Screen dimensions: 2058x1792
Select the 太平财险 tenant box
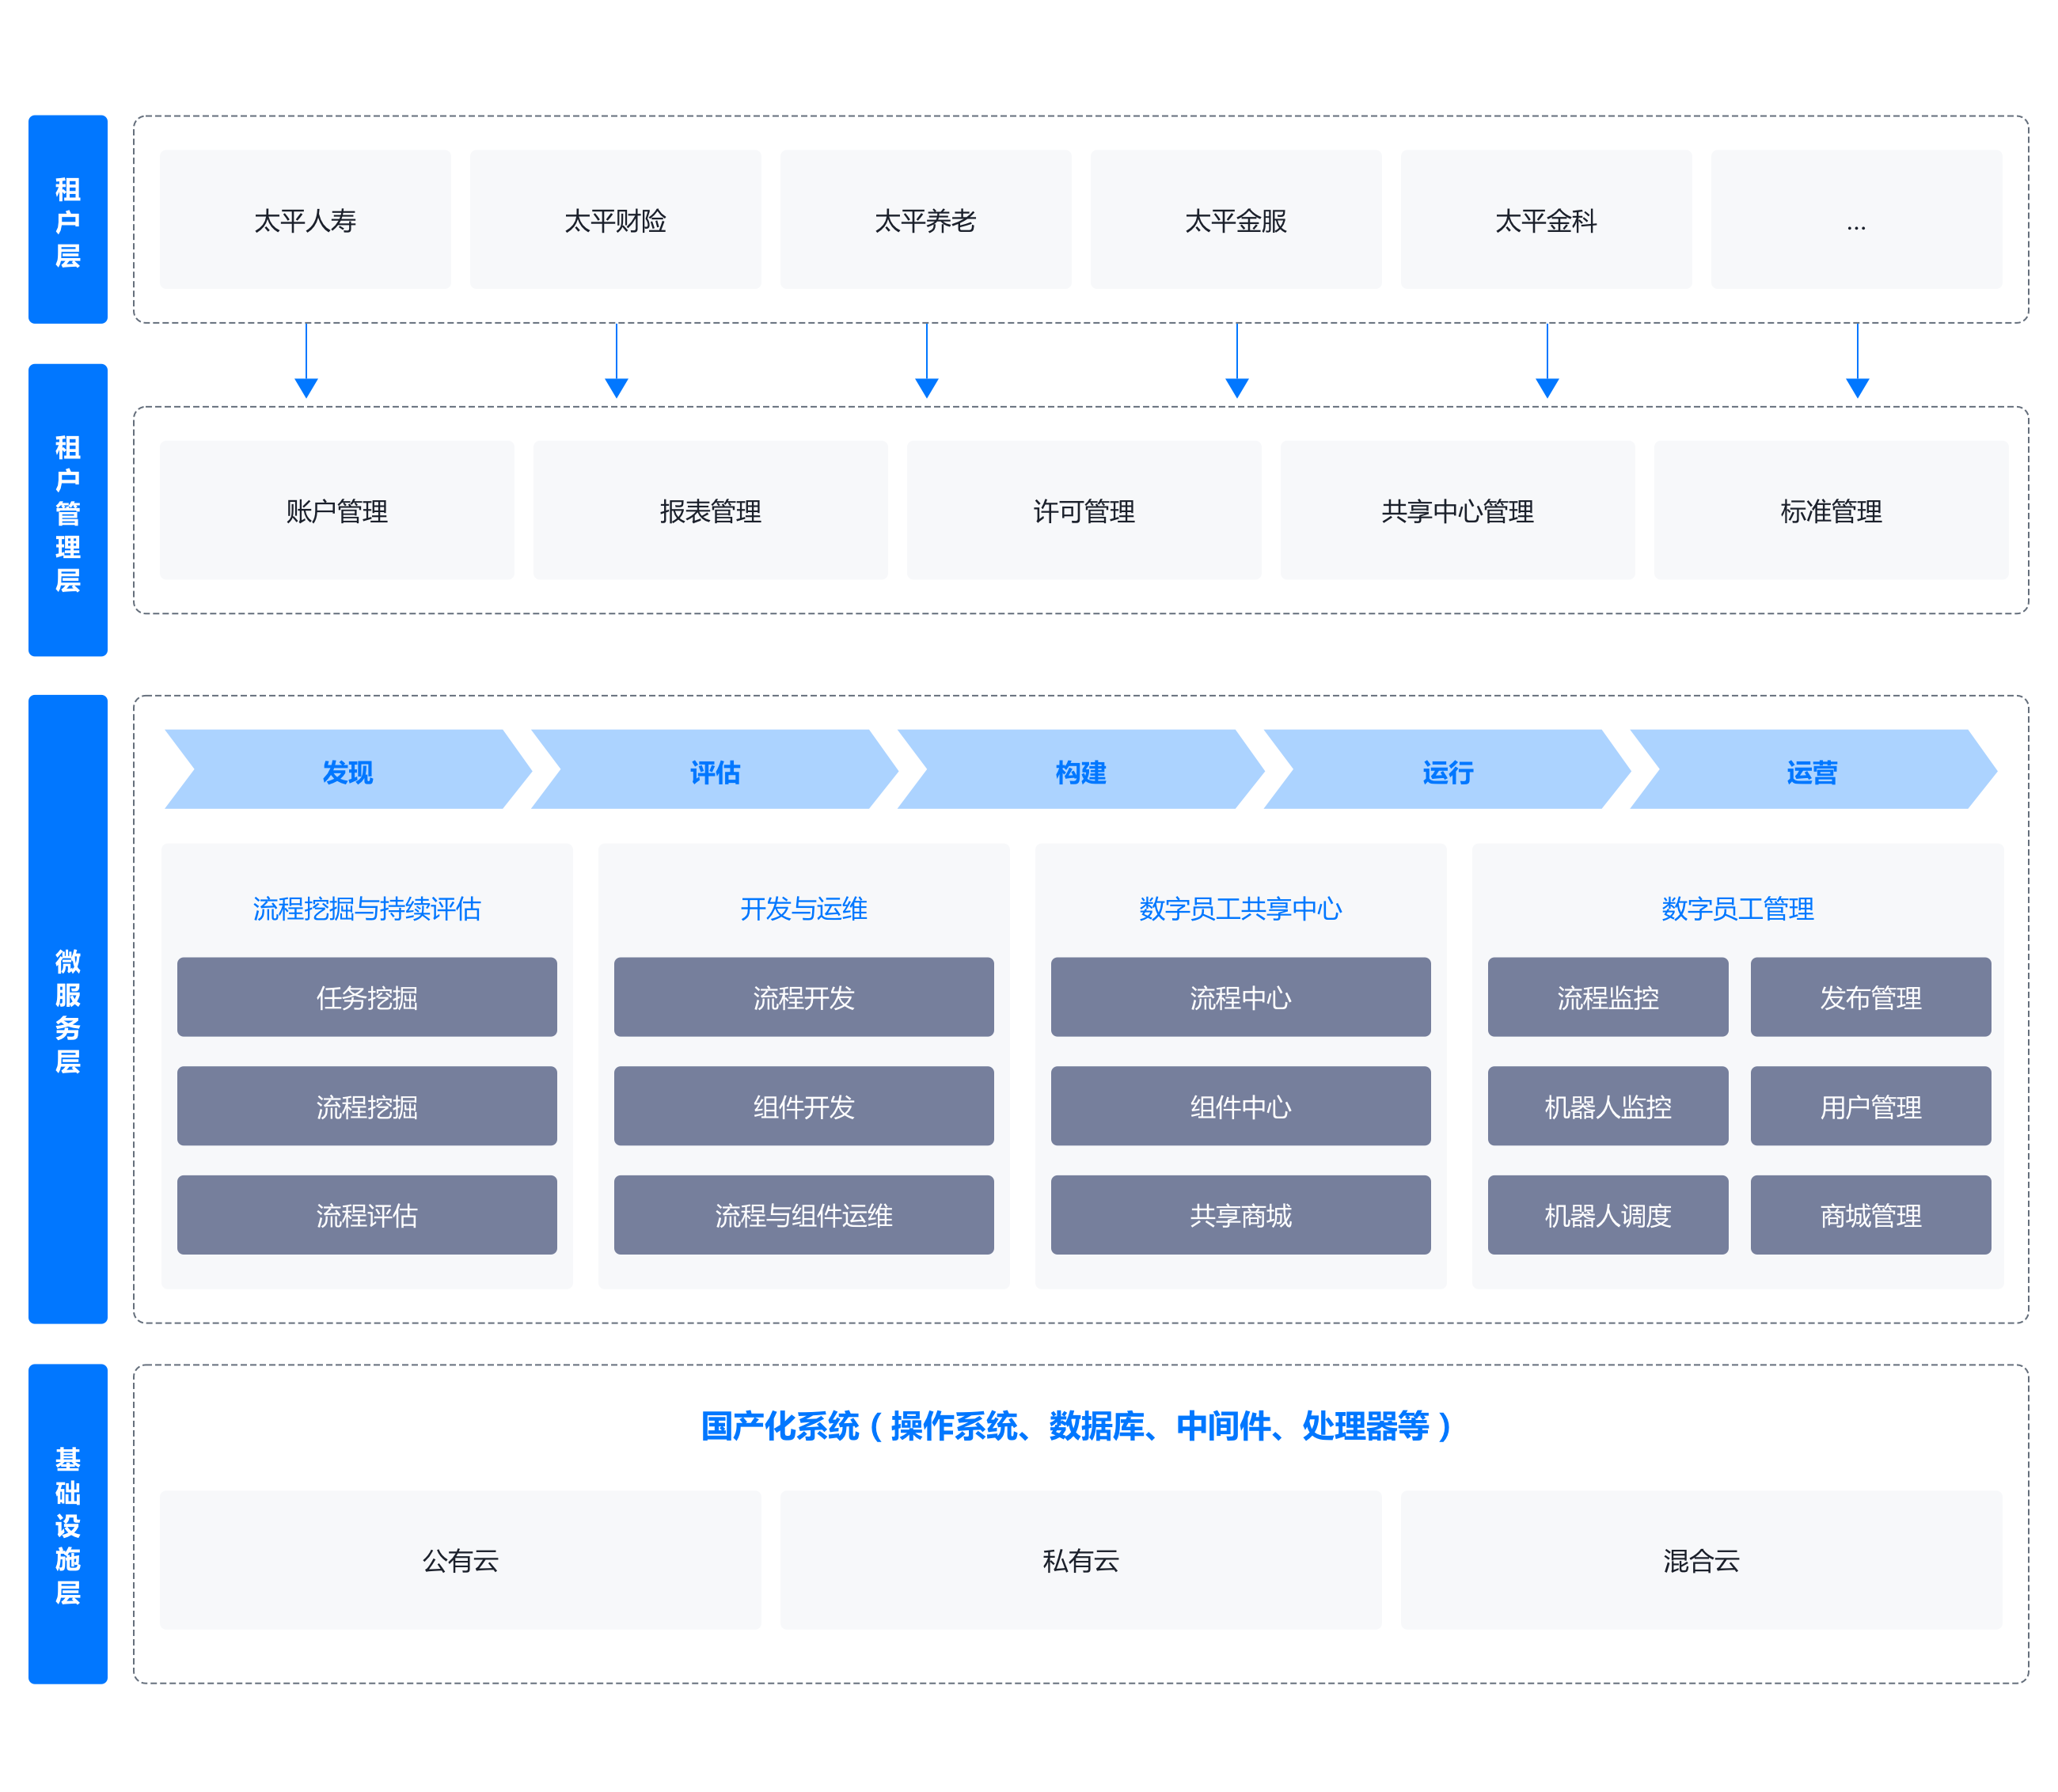[x=615, y=220]
